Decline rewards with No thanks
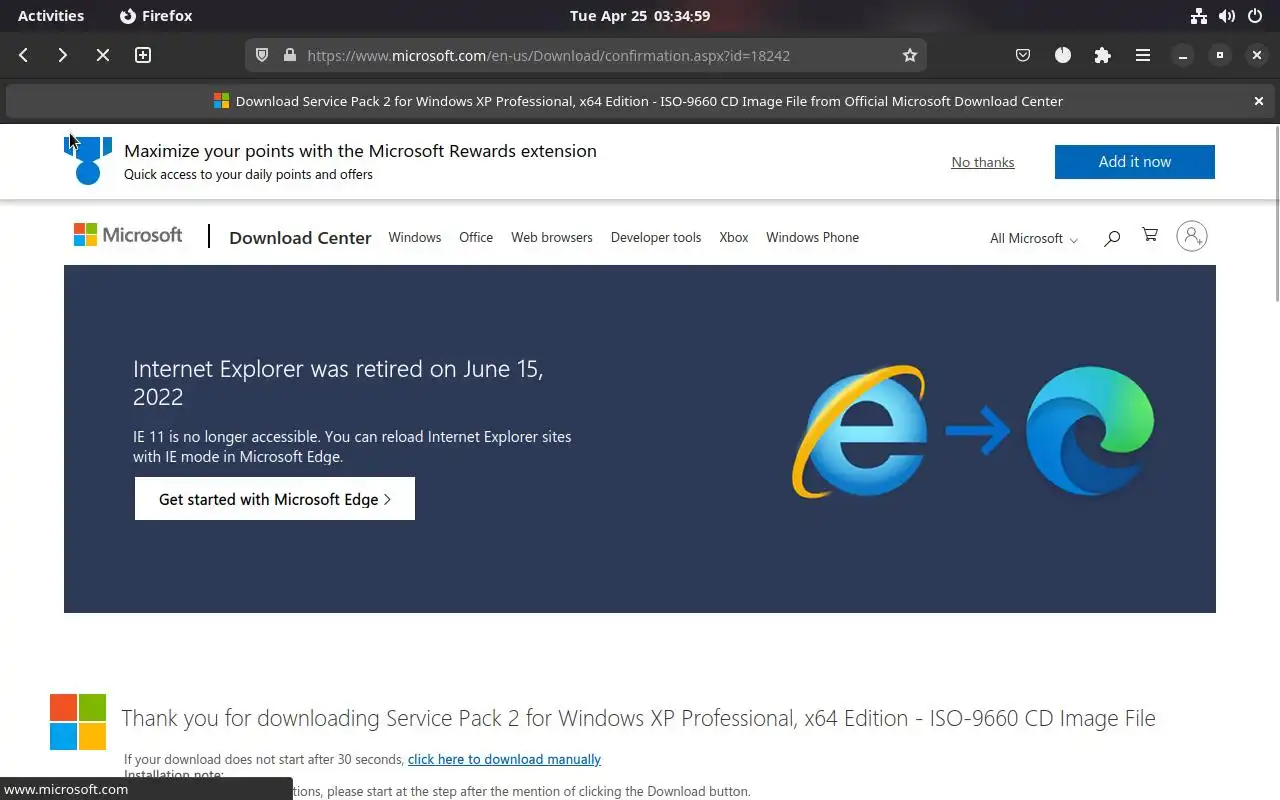1280x800 pixels. click(983, 162)
